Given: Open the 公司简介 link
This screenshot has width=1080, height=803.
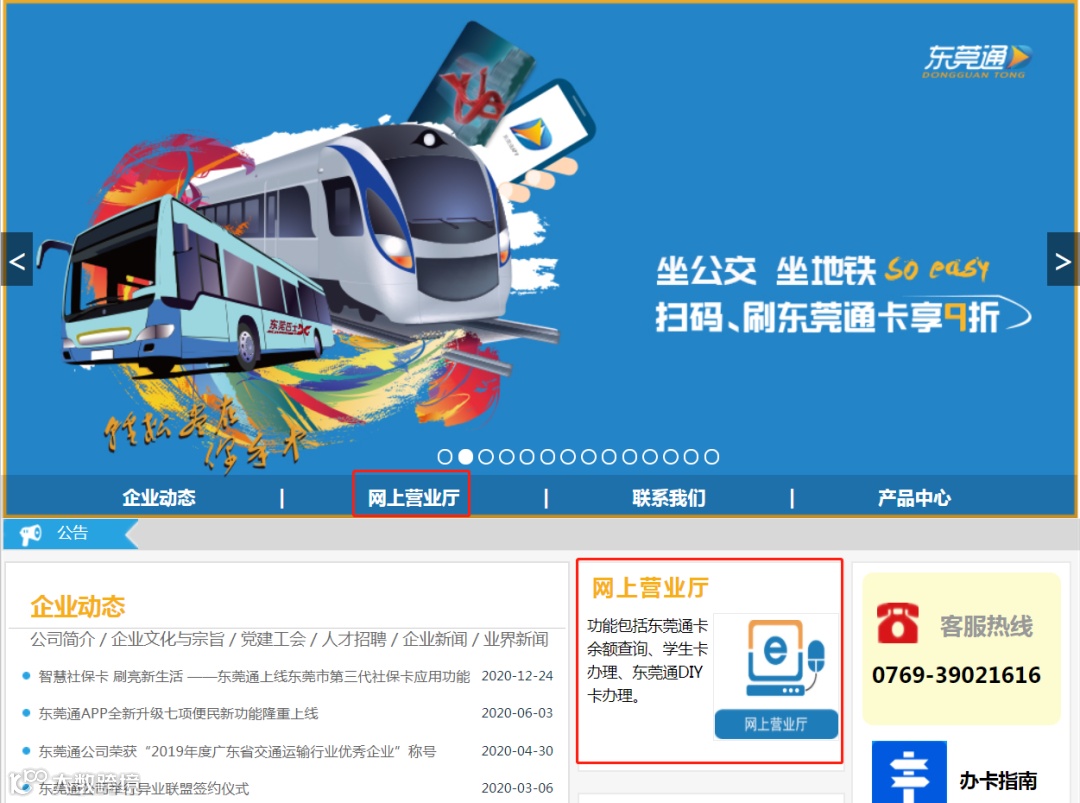Looking at the screenshot, I should [x=63, y=639].
